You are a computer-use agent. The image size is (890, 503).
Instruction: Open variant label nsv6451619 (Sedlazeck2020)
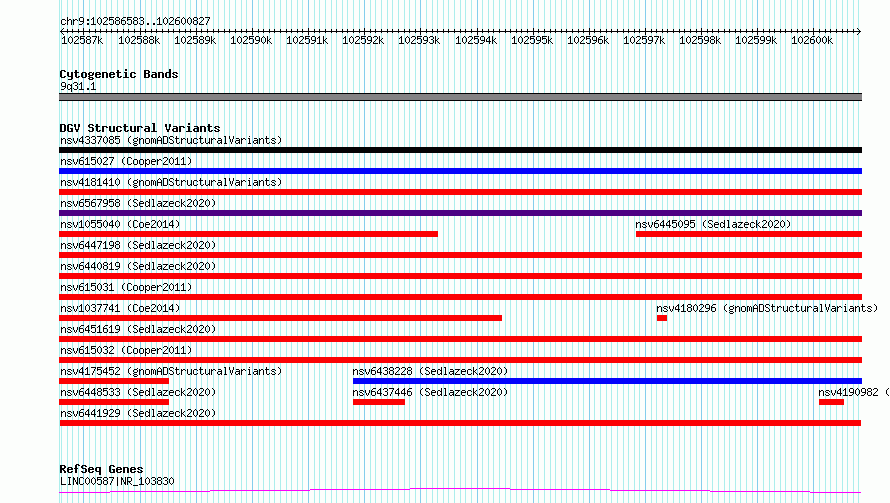(138, 329)
